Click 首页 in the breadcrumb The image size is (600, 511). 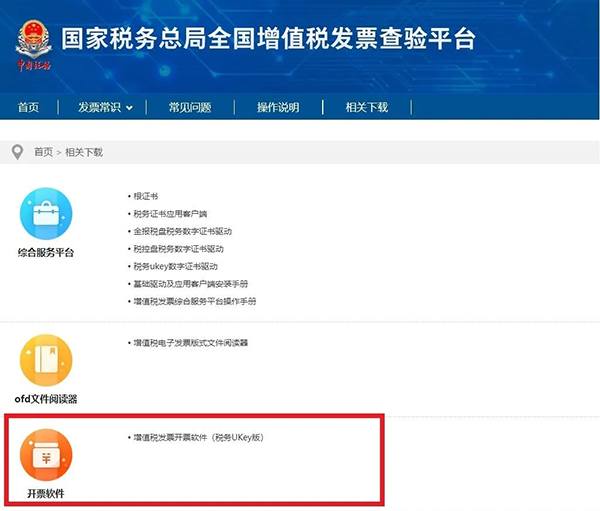(x=43, y=152)
